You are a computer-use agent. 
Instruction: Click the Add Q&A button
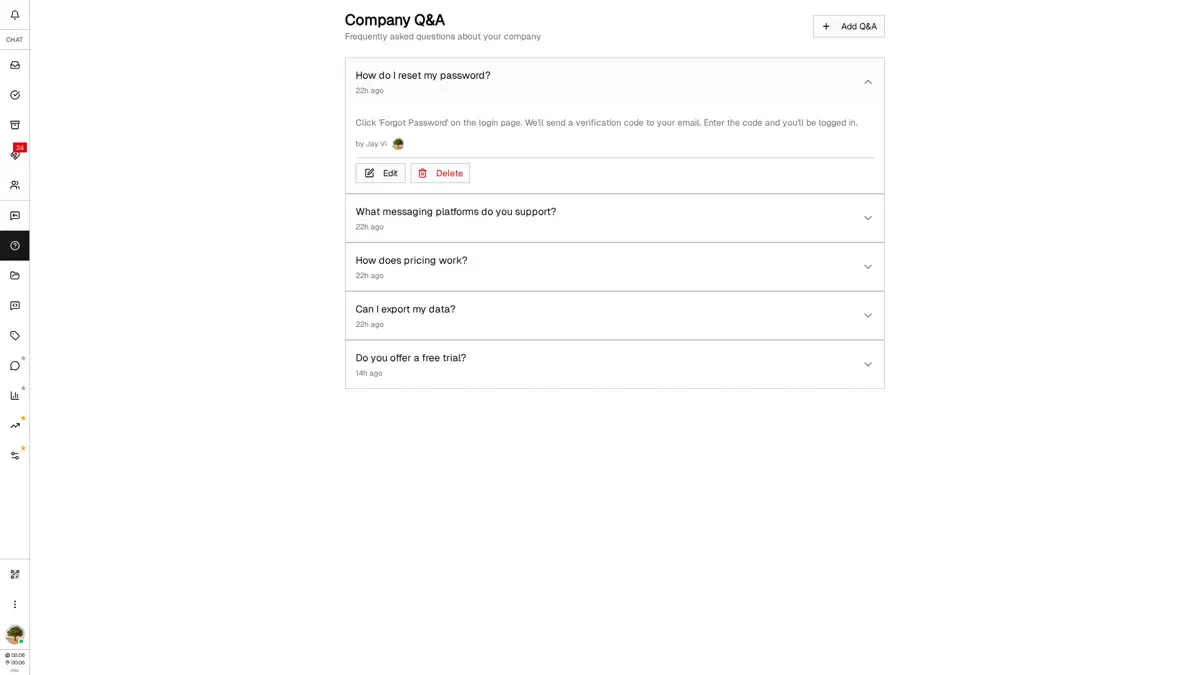[x=848, y=27]
